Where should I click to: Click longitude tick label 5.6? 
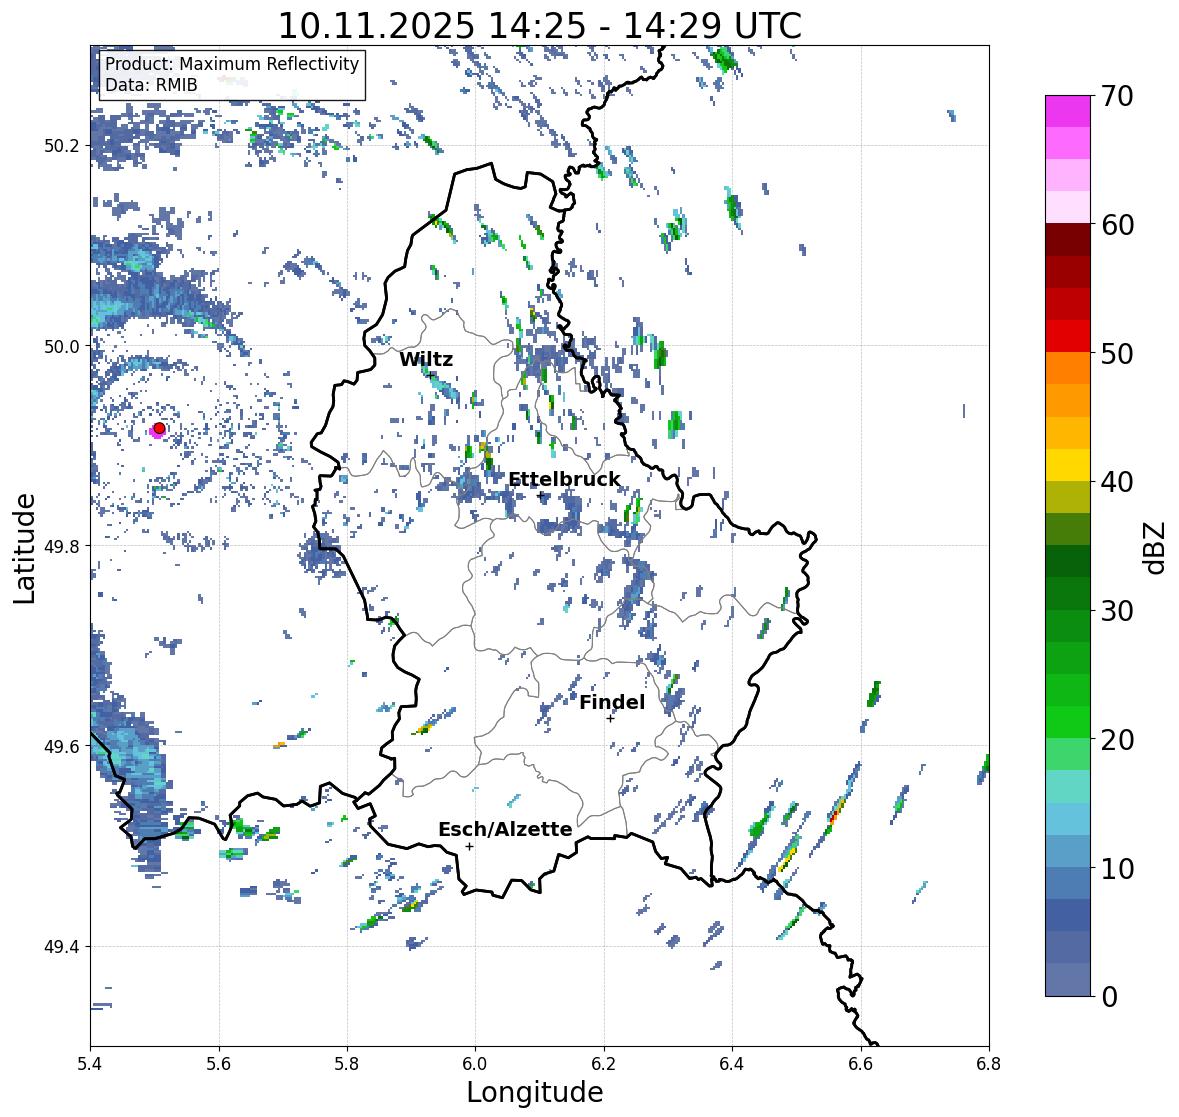(x=219, y=1063)
